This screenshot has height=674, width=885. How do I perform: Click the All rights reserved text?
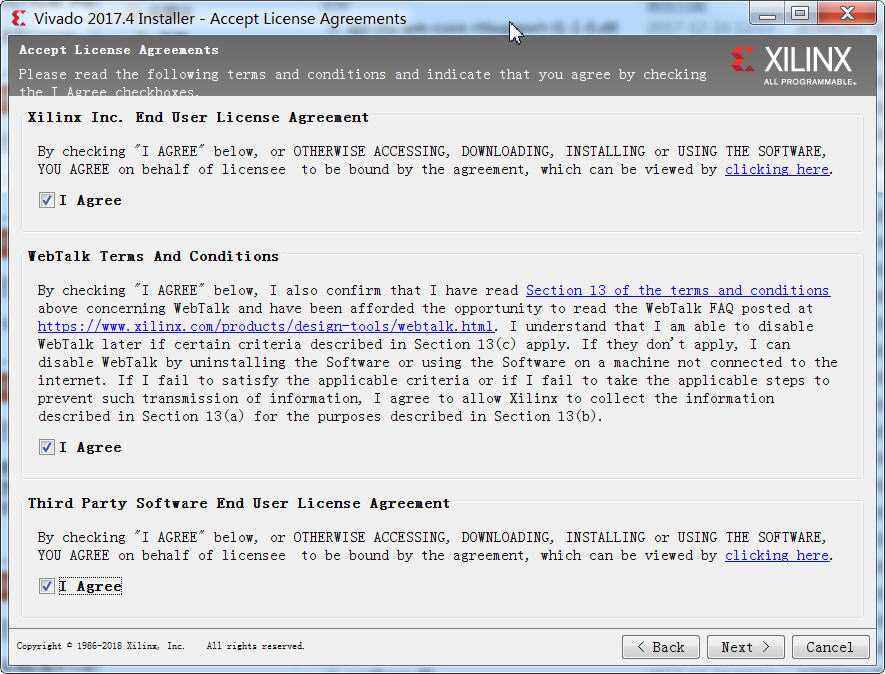point(255,646)
